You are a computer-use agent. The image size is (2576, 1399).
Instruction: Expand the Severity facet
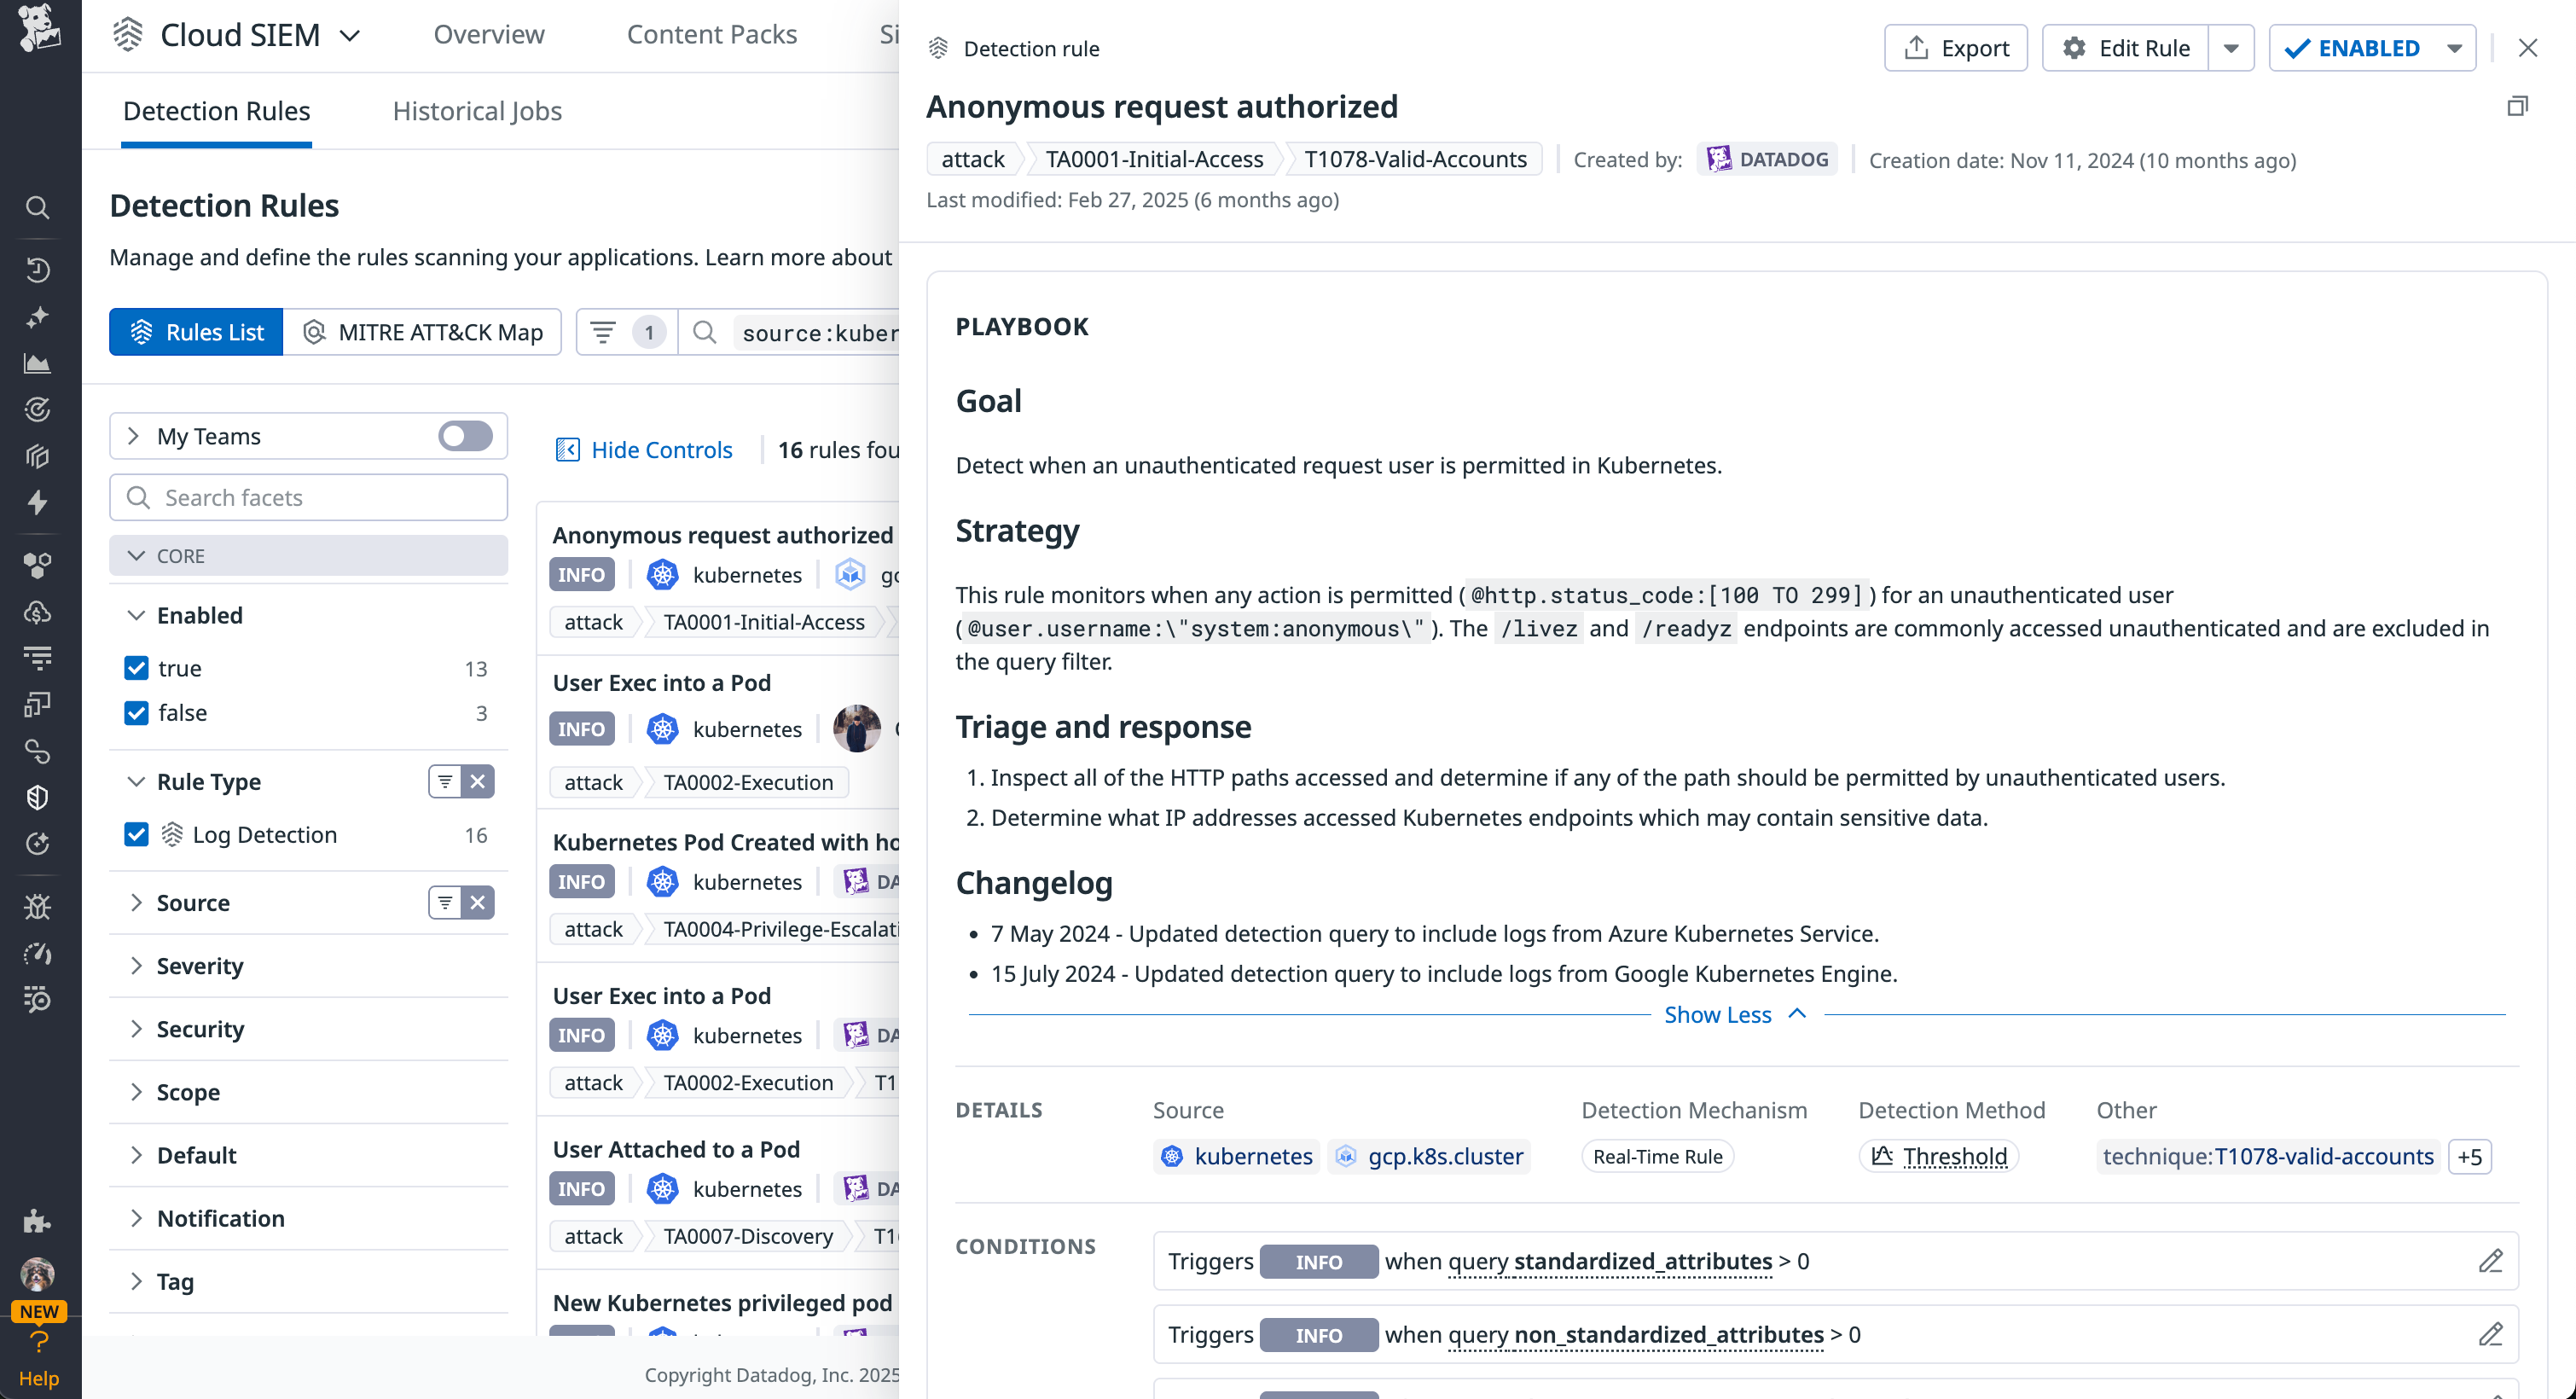(200, 966)
